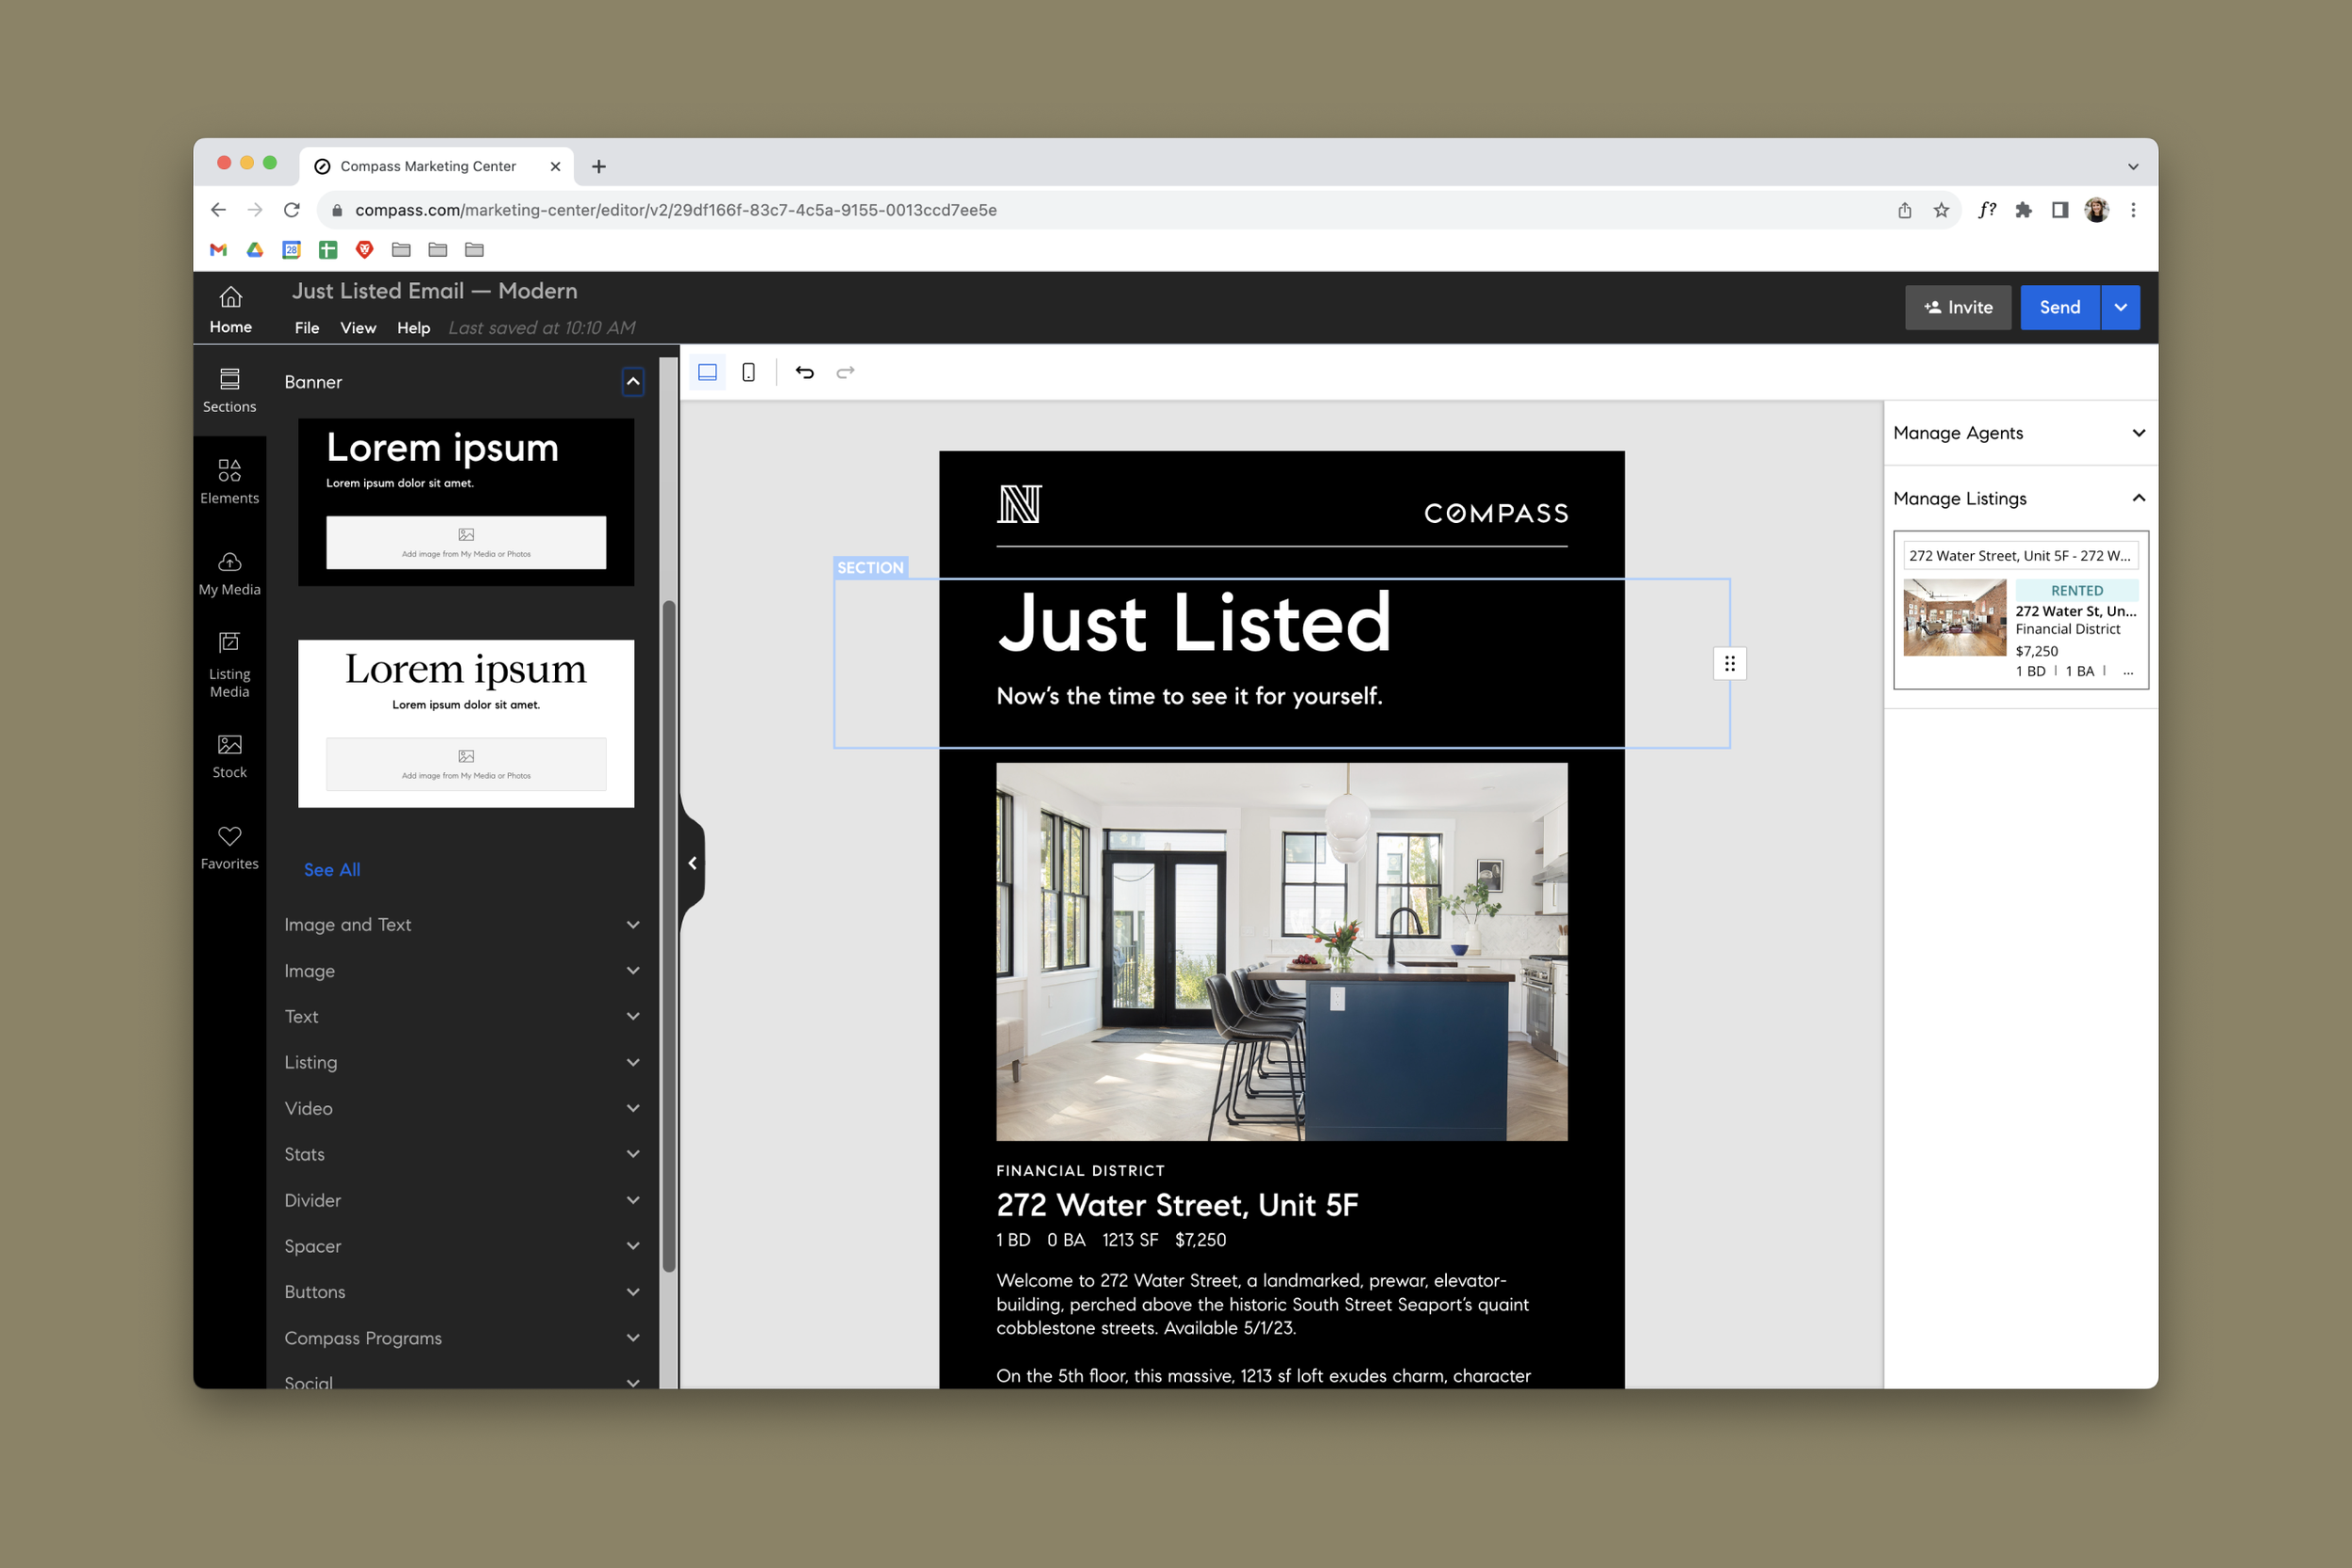This screenshot has height=1568, width=2352.
Task: Collapse the left sidebar panel handle
Action: (x=692, y=862)
